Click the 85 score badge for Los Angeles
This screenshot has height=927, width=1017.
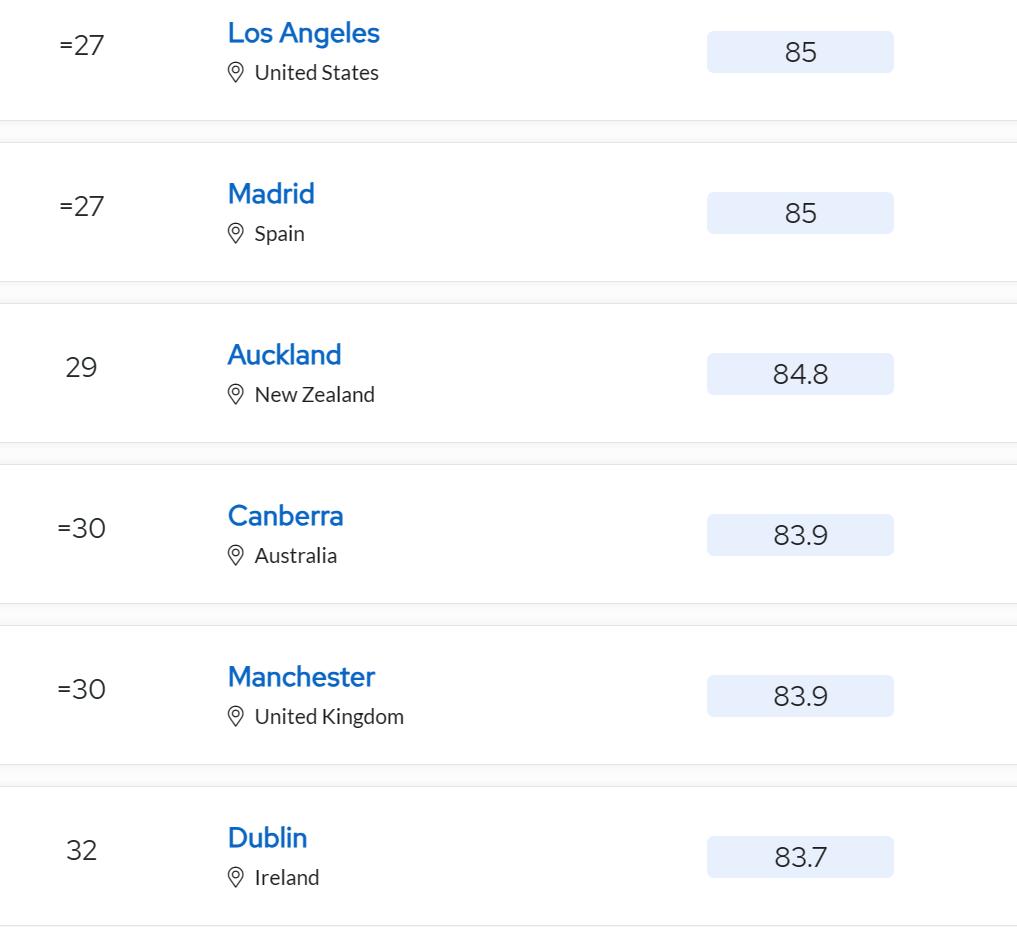(800, 52)
